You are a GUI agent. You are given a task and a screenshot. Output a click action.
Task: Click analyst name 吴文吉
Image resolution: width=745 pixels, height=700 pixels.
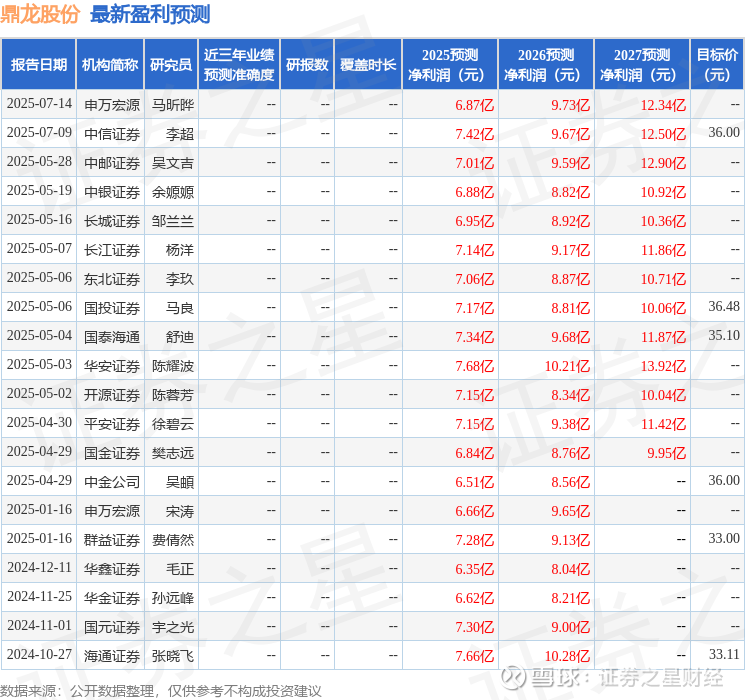click(173, 163)
